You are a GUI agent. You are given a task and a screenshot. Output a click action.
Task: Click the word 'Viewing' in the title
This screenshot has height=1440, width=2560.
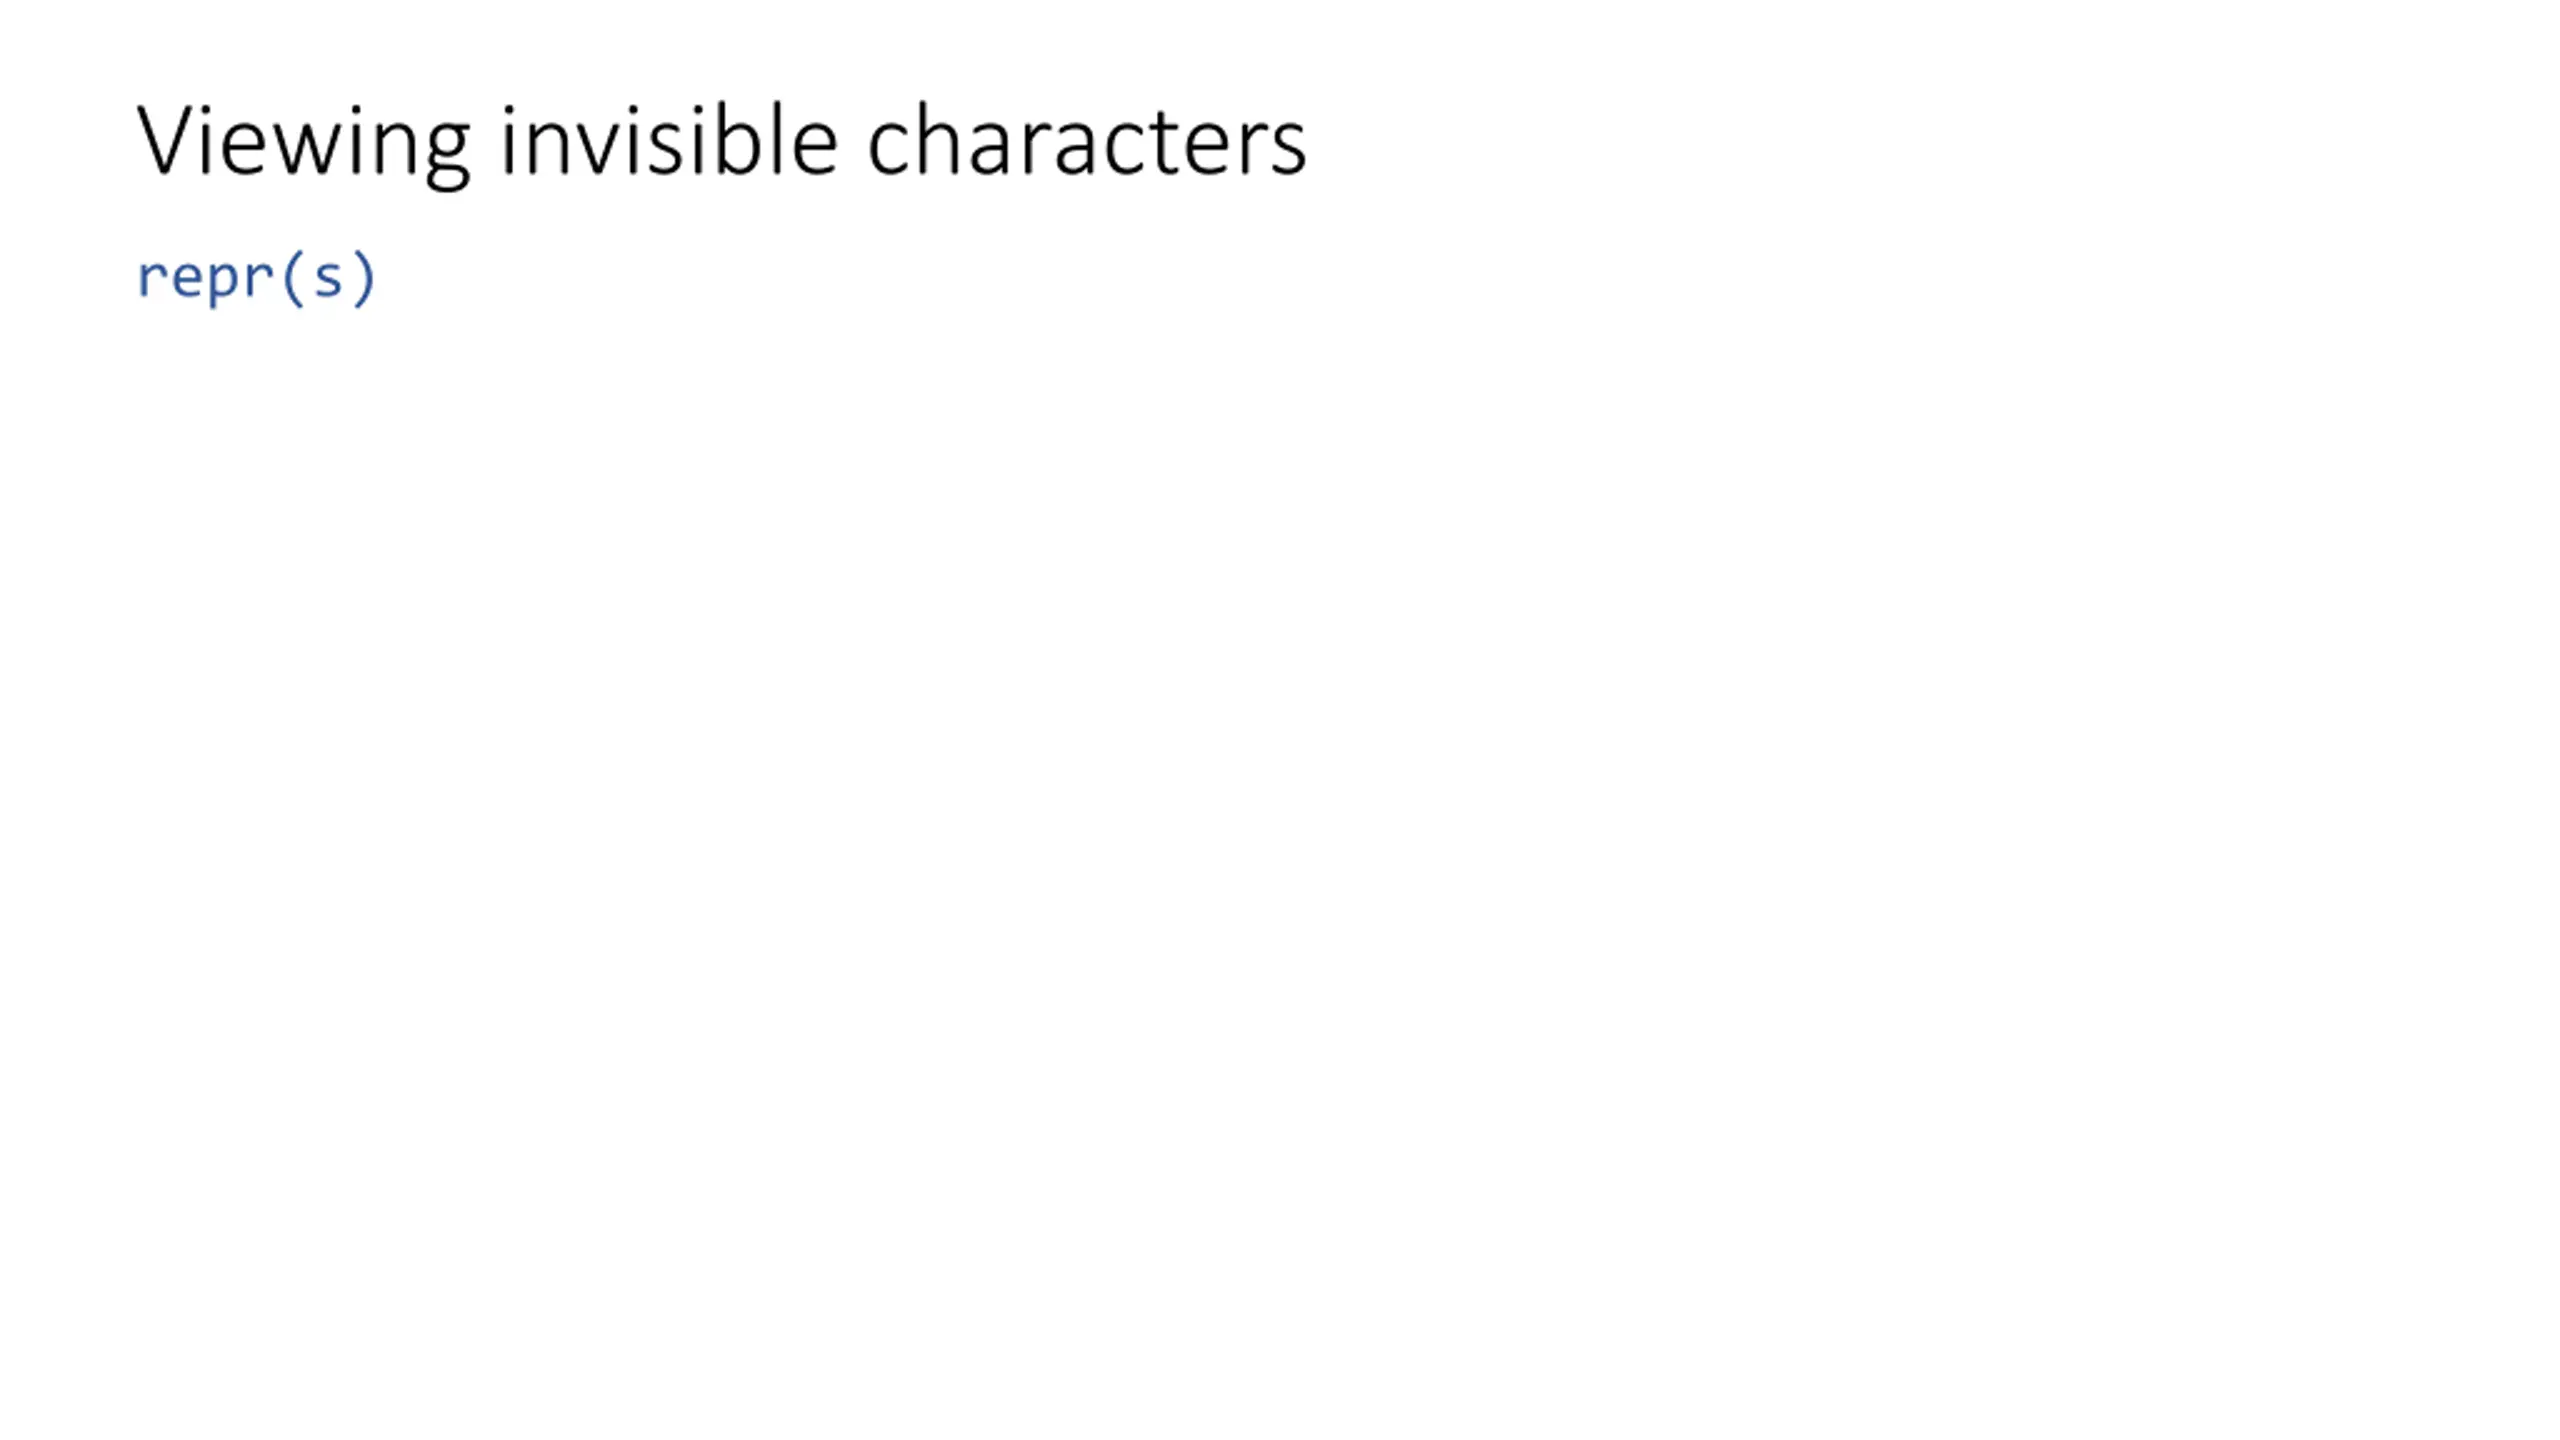(x=302, y=142)
